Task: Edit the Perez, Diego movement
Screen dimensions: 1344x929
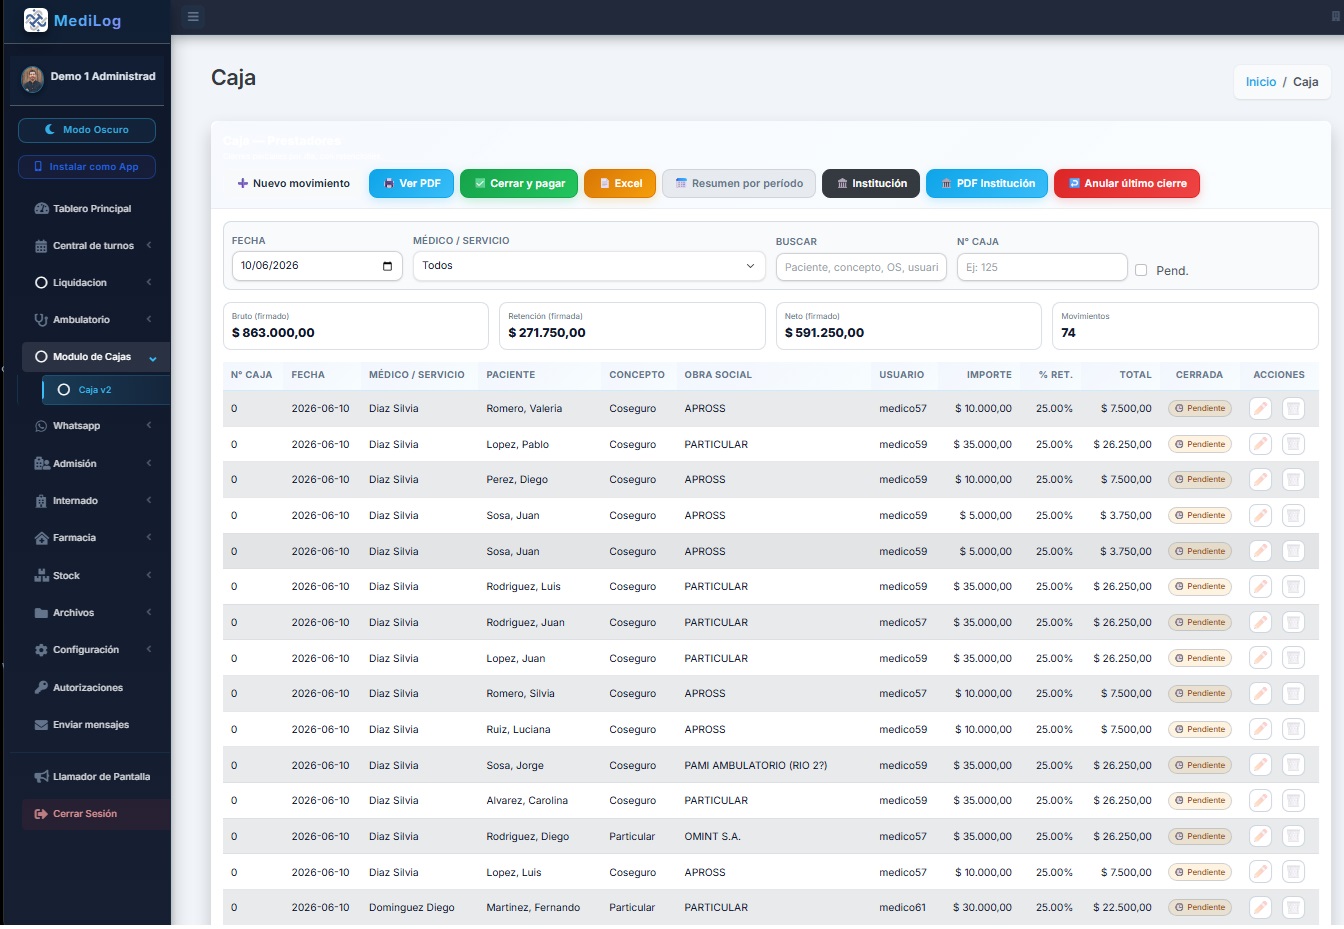Action: 1260,480
